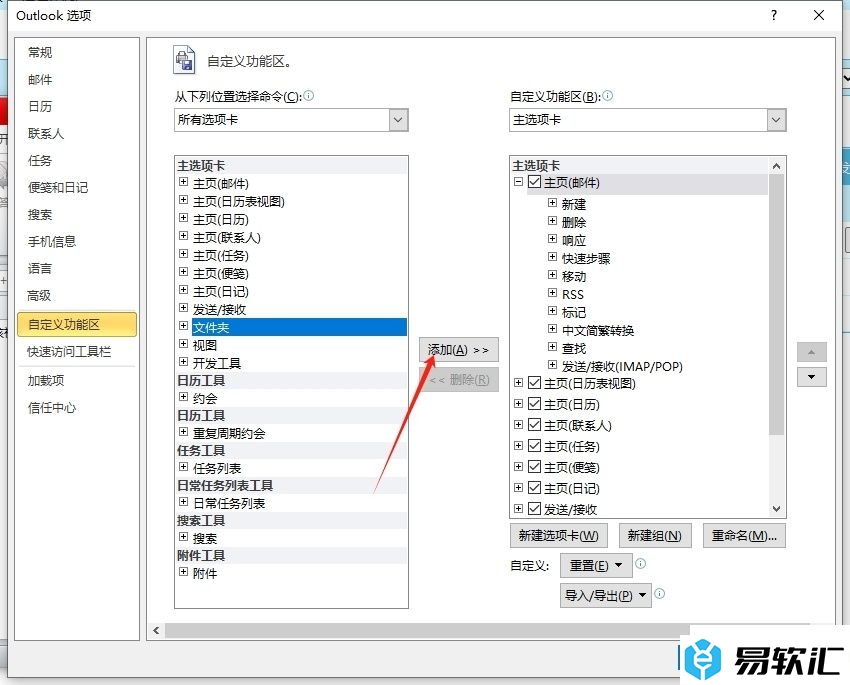Click the 添加(A) >> button
The height and width of the screenshot is (685, 850).
459,350
